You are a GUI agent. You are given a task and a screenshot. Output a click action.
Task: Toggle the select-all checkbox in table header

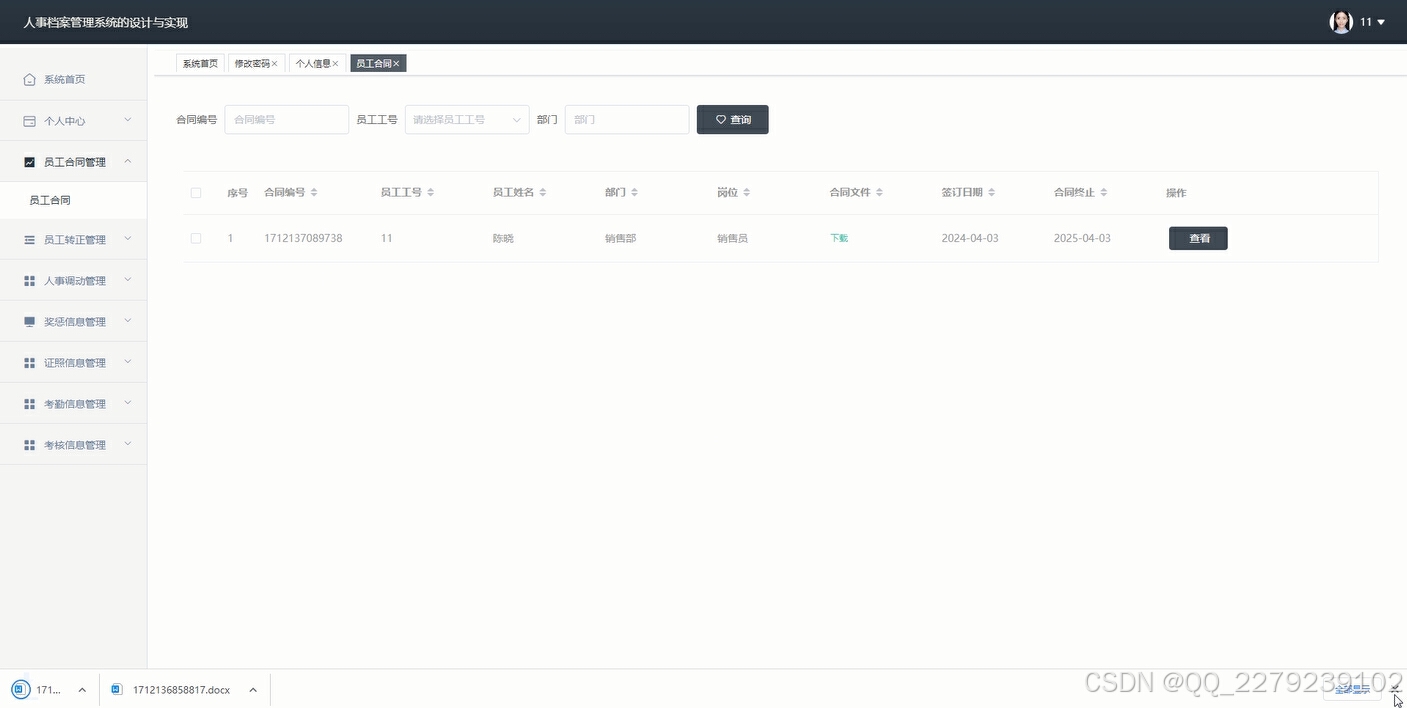click(196, 192)
